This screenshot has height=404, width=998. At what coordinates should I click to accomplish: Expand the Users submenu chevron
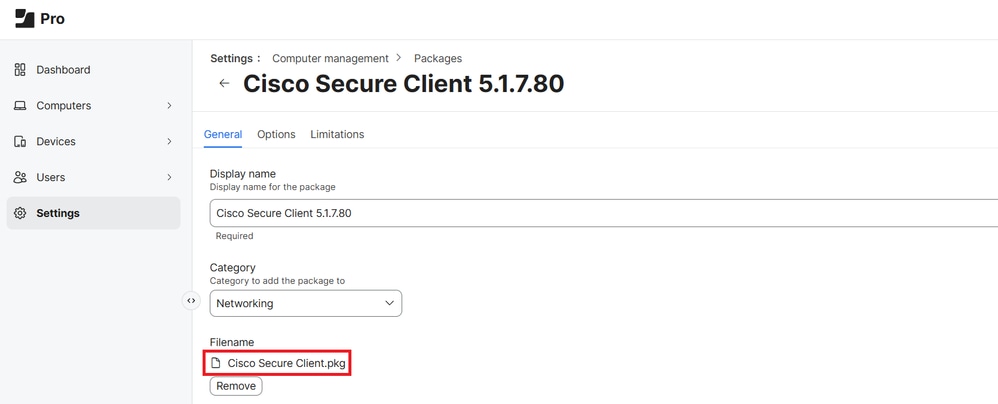click(169, 178)
